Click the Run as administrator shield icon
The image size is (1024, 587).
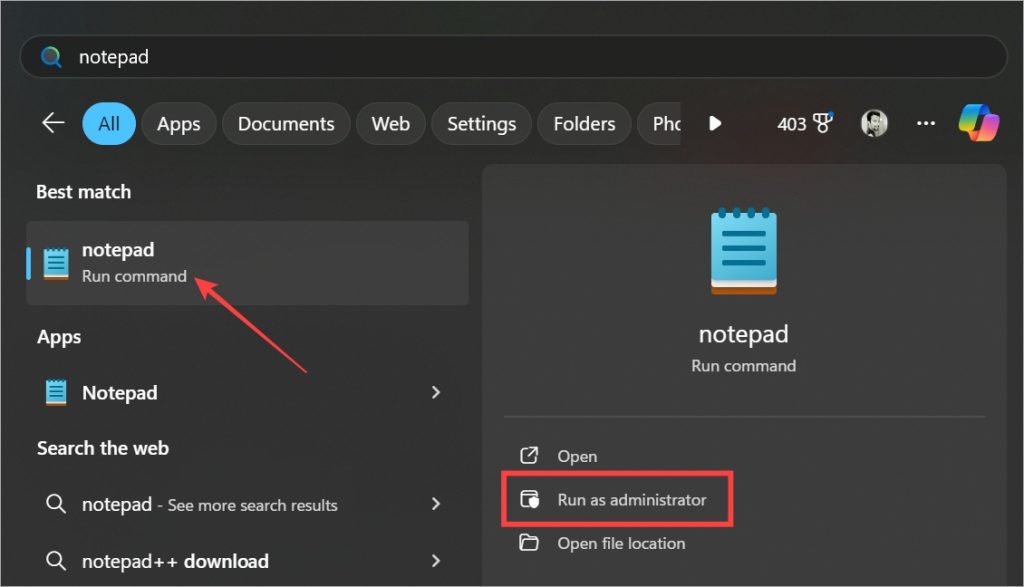[x=529, y=499]
